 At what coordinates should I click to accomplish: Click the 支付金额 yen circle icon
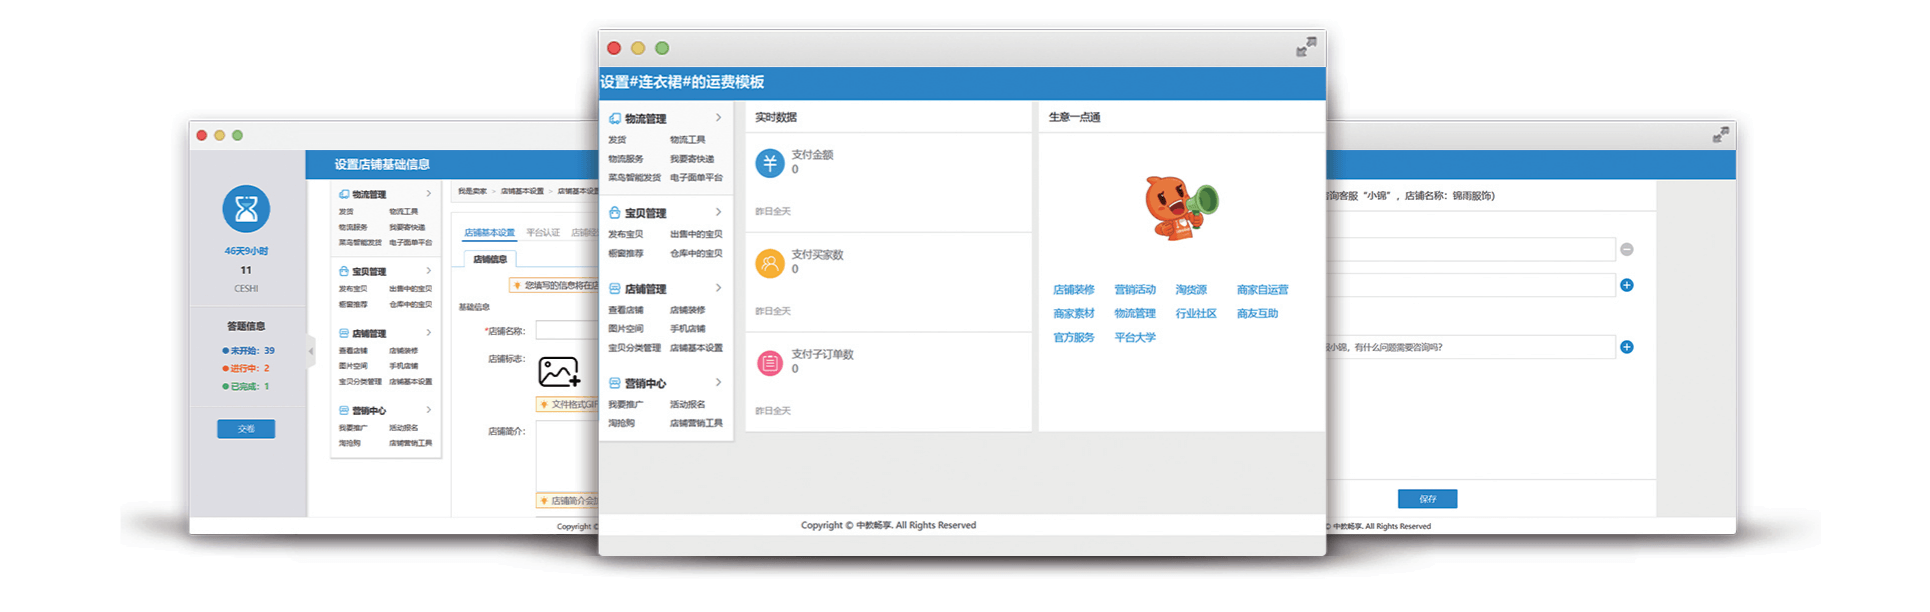coord(769,163)
